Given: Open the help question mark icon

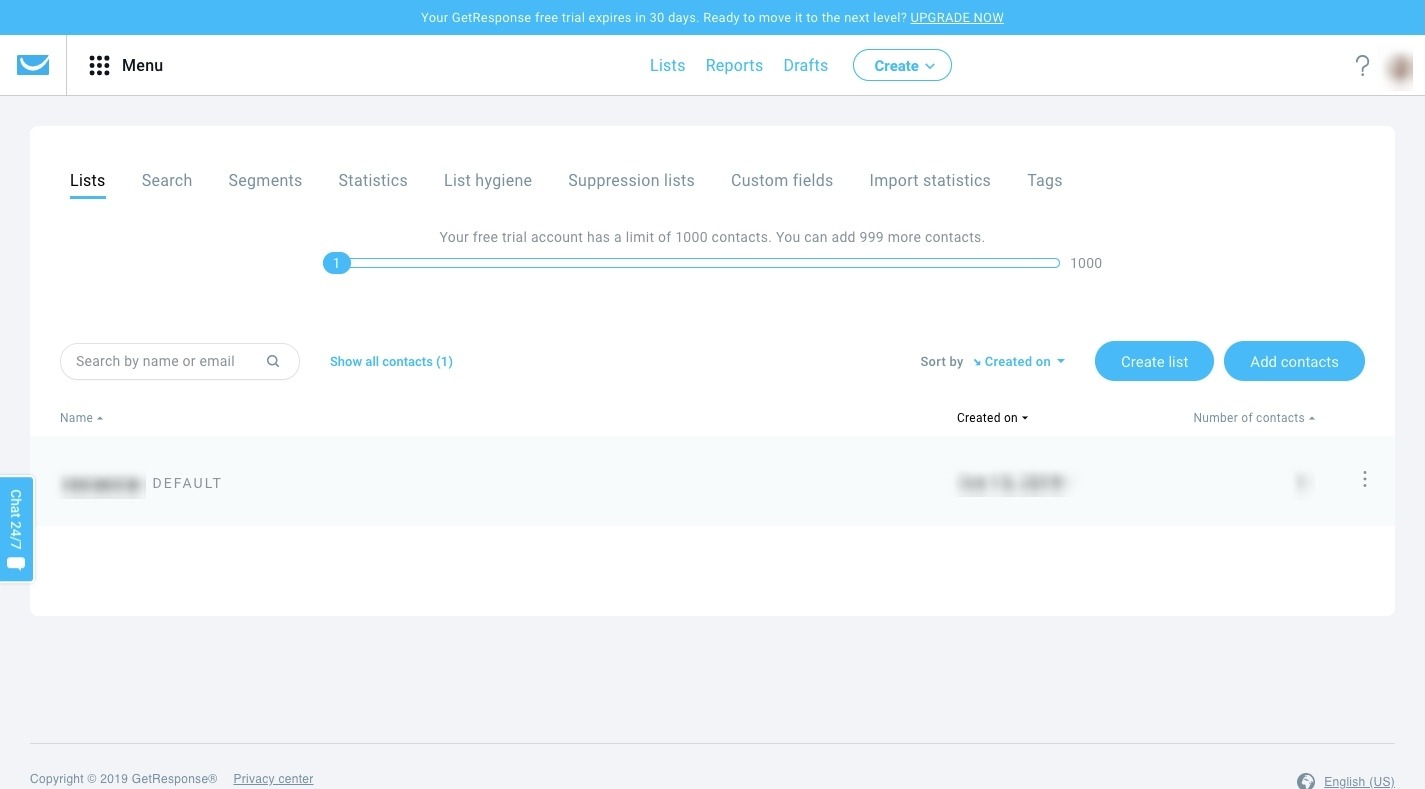Looking at the screenshot, I should tap(1362, 66).
